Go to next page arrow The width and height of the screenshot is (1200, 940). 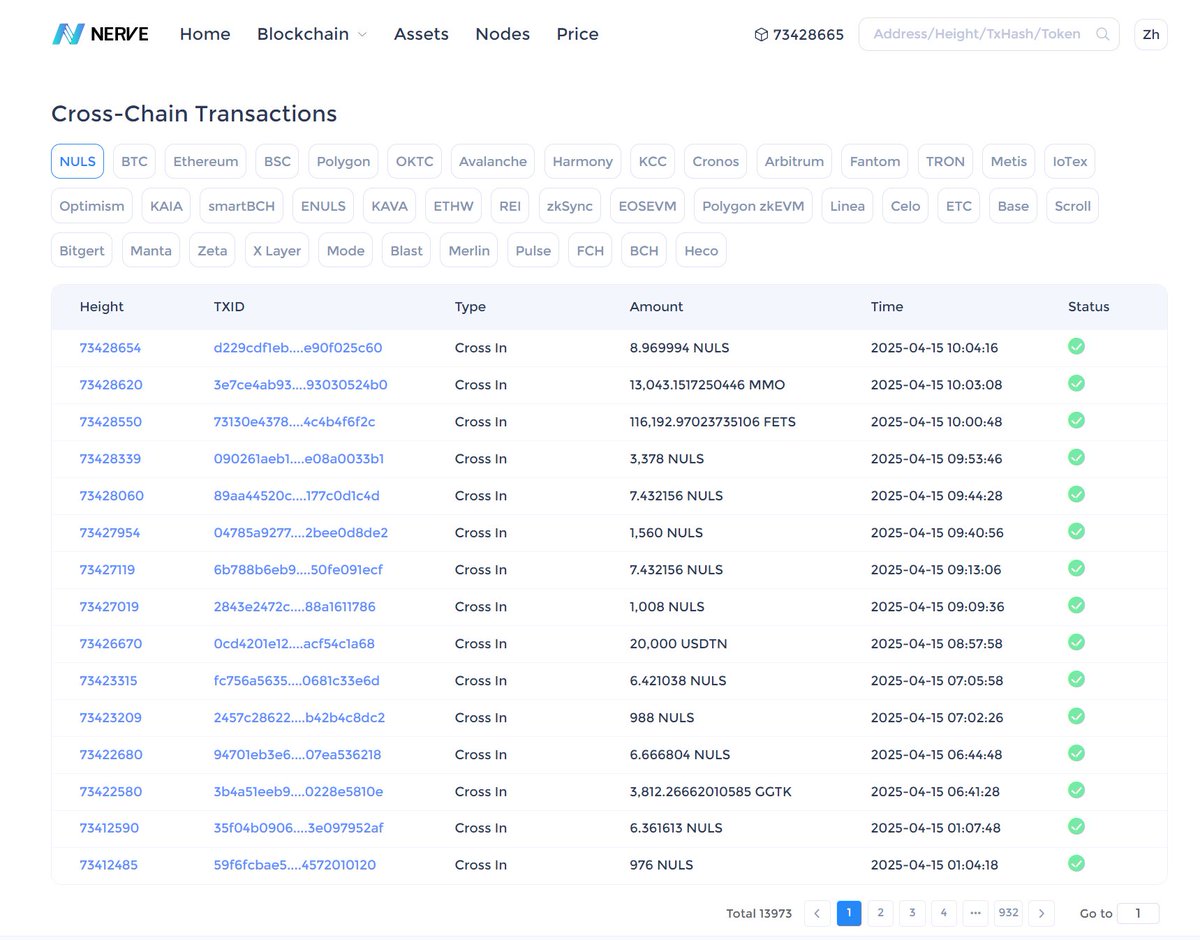(1042, 913)
